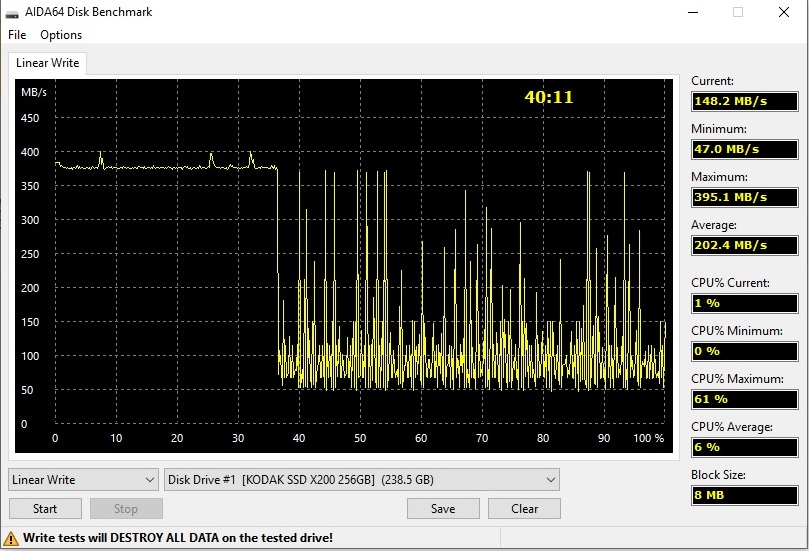Close the AIDA64 Disk Benchmark window
The width and height of the screenshot is (809, 551).
(785, 12)
